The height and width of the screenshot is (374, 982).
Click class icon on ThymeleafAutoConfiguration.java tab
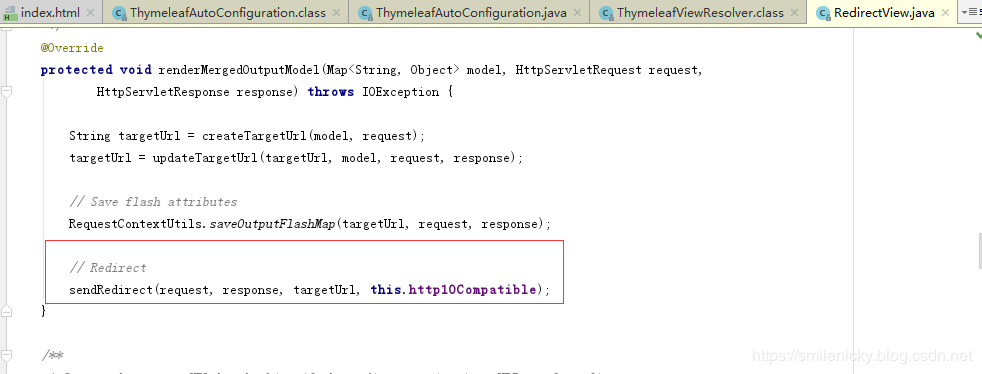pos(365,13)
